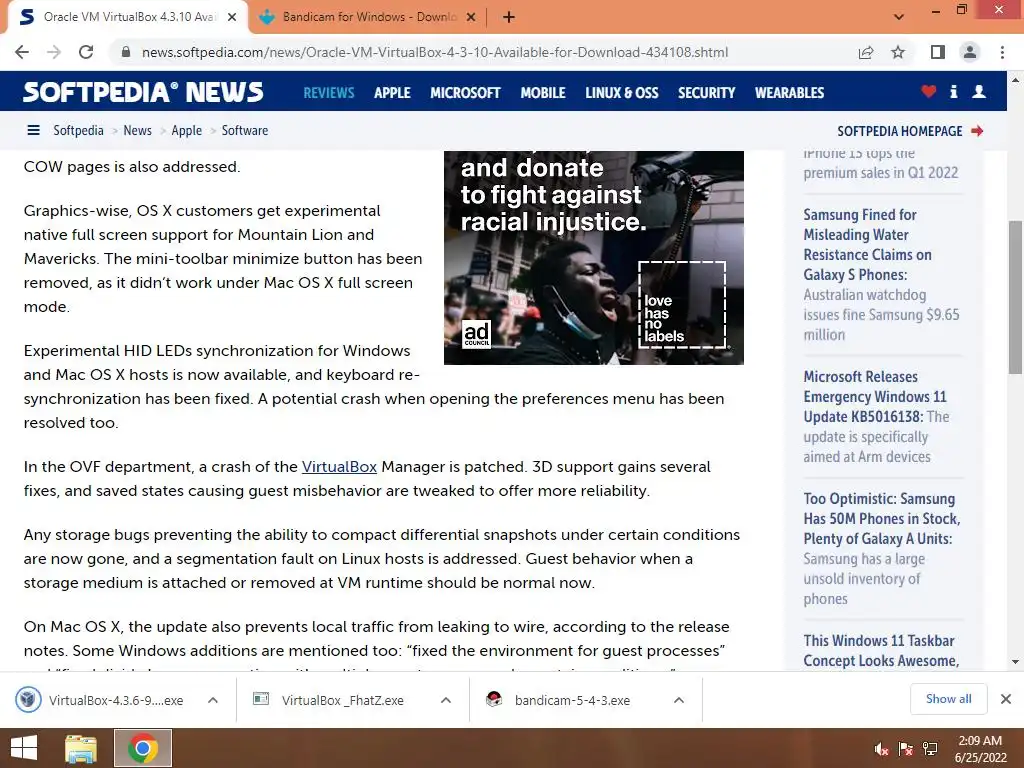Click the Chrome icon in the taskbar

point(143,748)
